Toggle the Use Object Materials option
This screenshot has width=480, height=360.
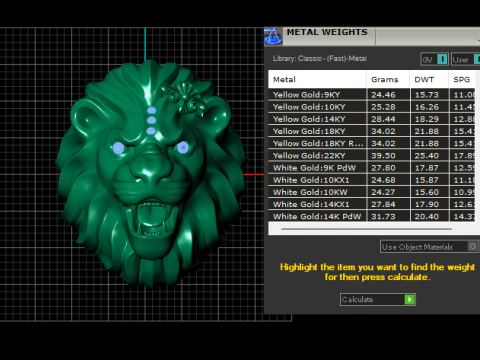472,247
